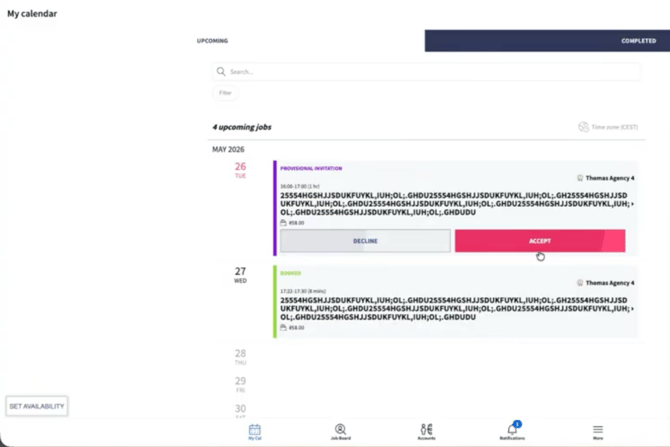Click the 4 upcoming jobs heading

pyautogui.click(x=242, y=127)
